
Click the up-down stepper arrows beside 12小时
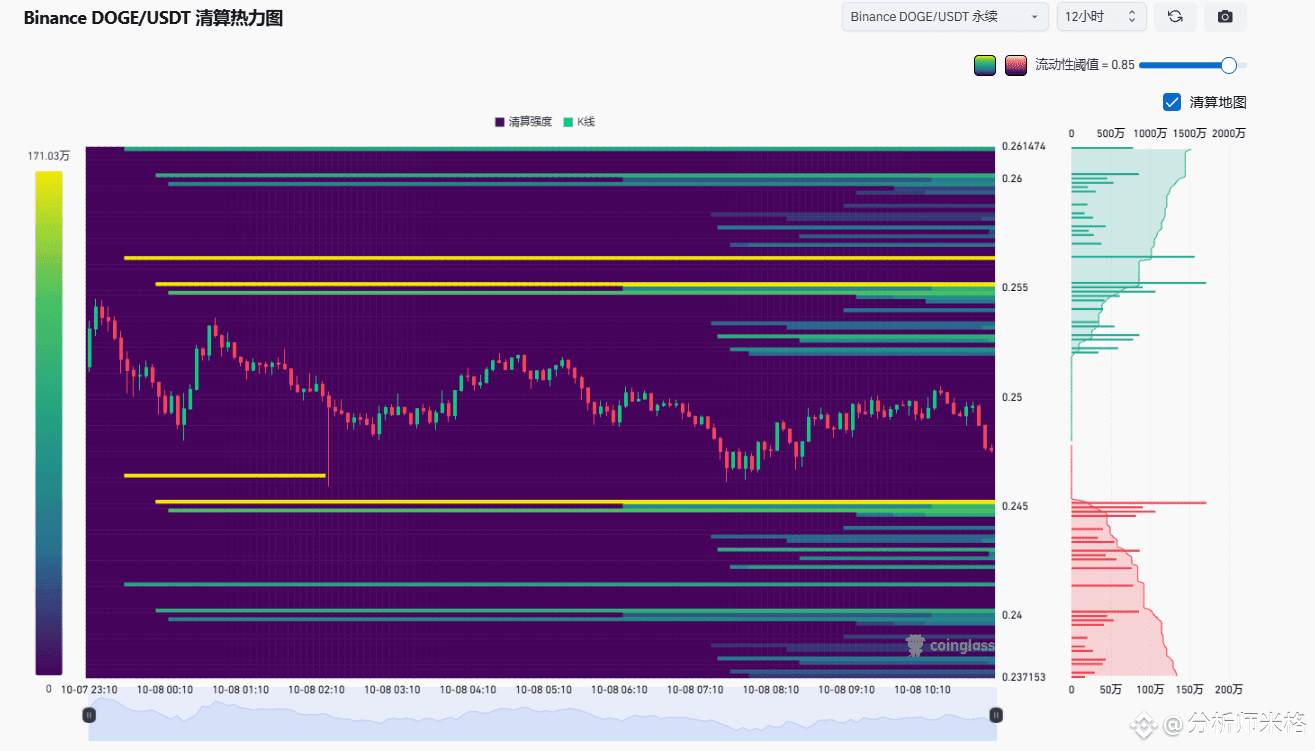point(1132,17)
